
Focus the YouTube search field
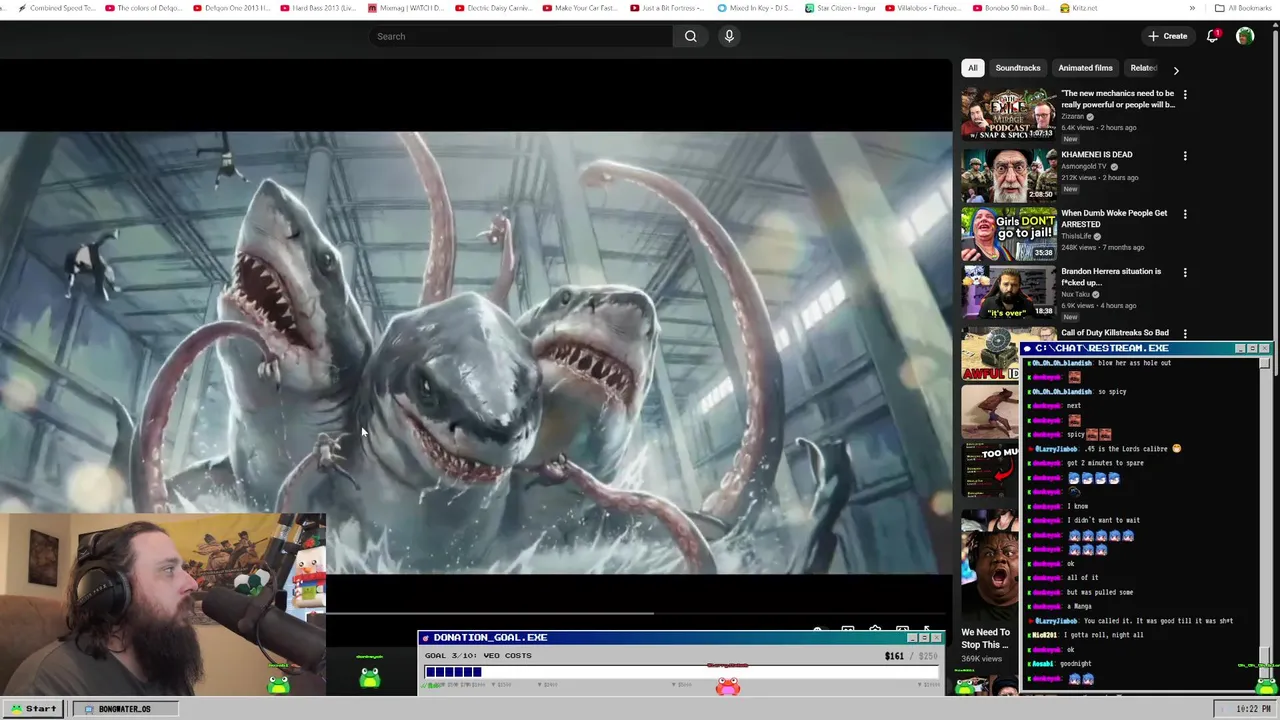(x=522, y=36)
